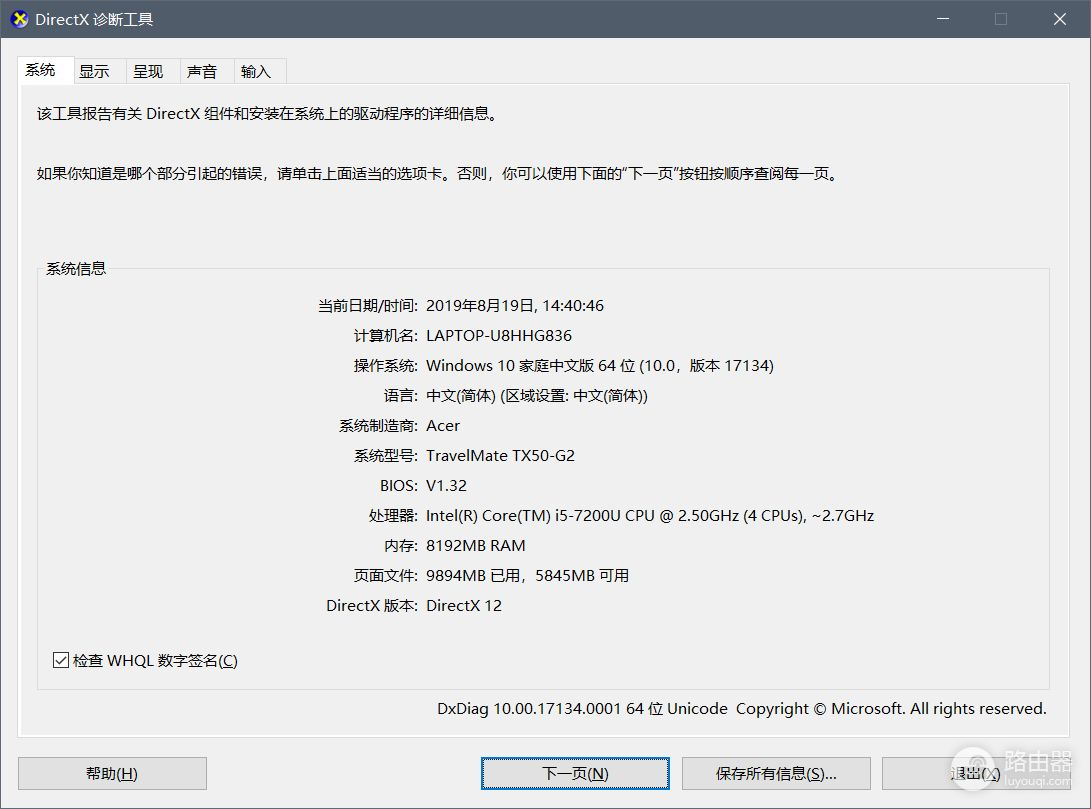The width and height of the screenshot is (1091, 809).
Task: Click the DxDiag copyright text line
Action: point(741,709)
